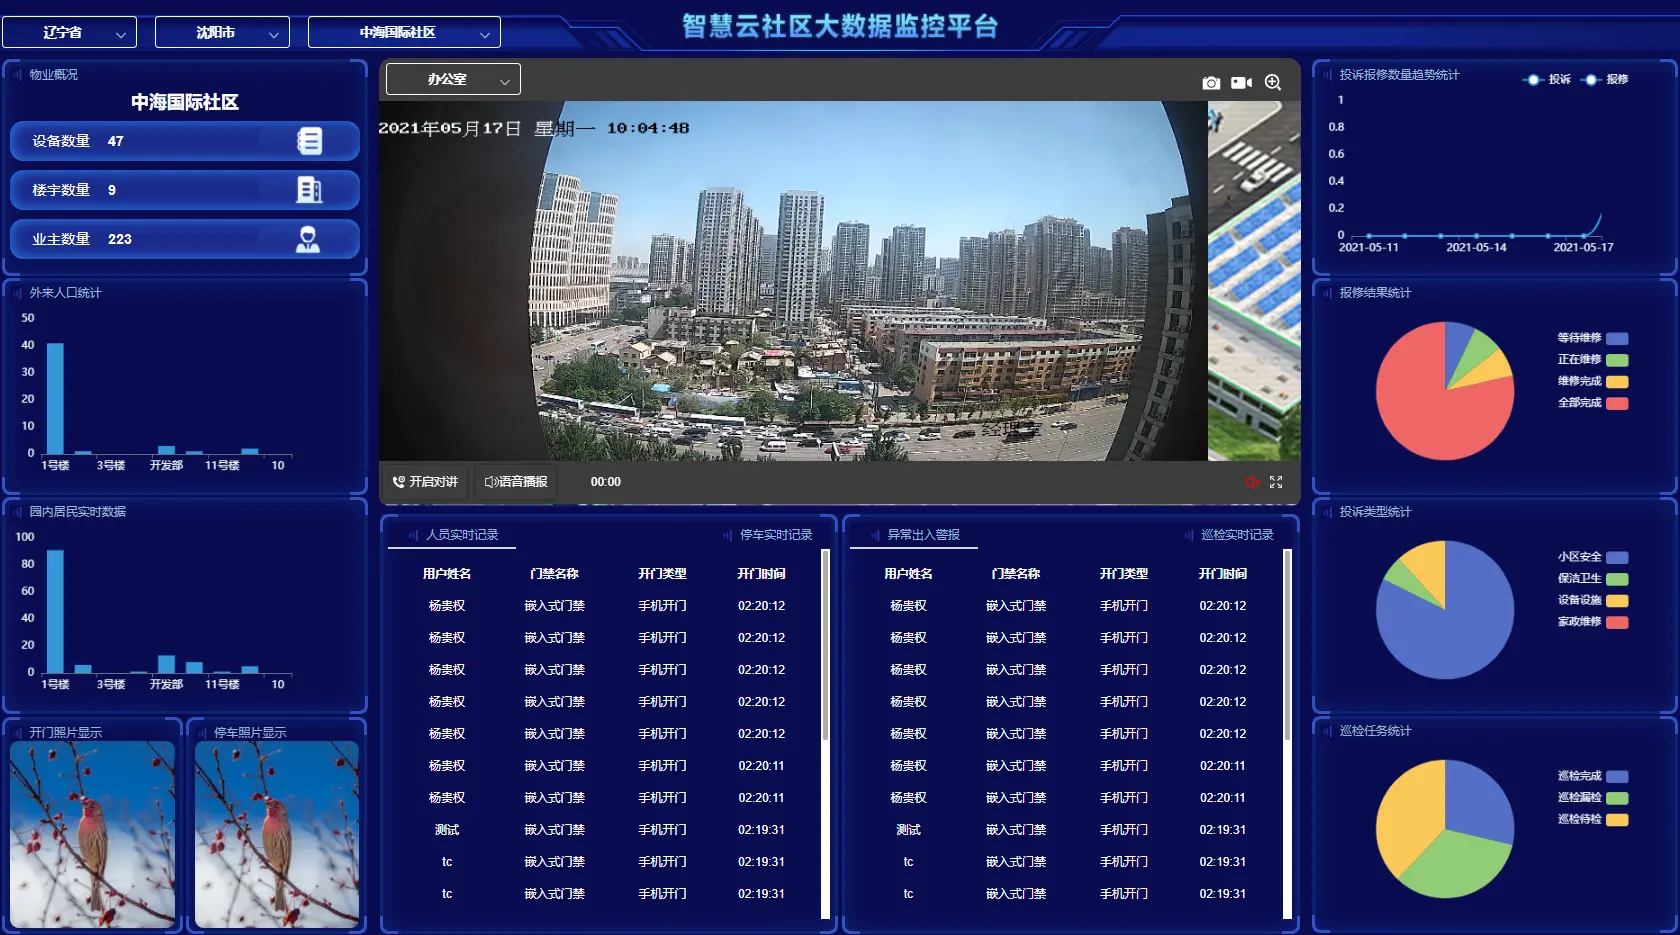Click the 小区安全 blue legend swatch

1617,558
